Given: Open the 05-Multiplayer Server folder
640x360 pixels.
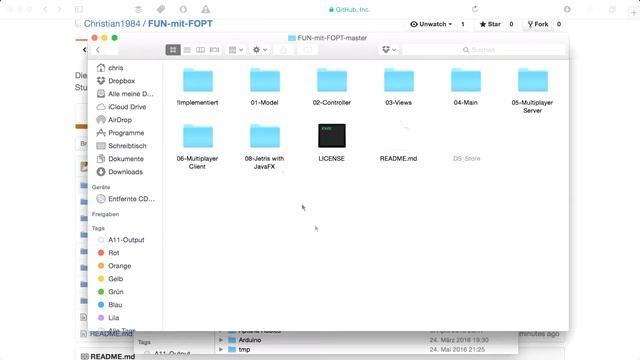Looking at the screenshot, I should pyautogui.click(x=533, y=80).
